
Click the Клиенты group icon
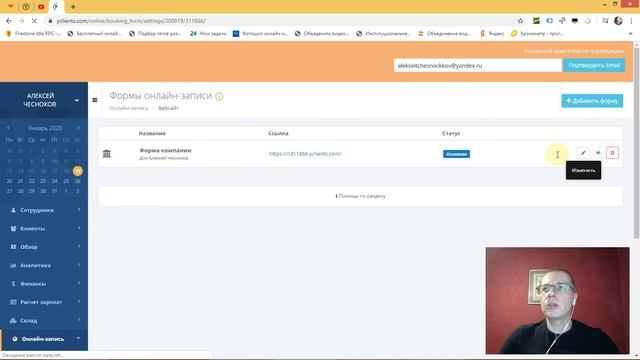[13, 229]
